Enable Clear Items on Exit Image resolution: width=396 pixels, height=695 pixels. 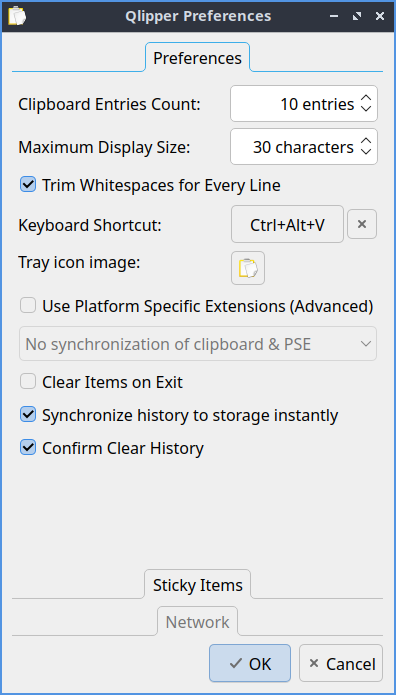tap(28, 382)
